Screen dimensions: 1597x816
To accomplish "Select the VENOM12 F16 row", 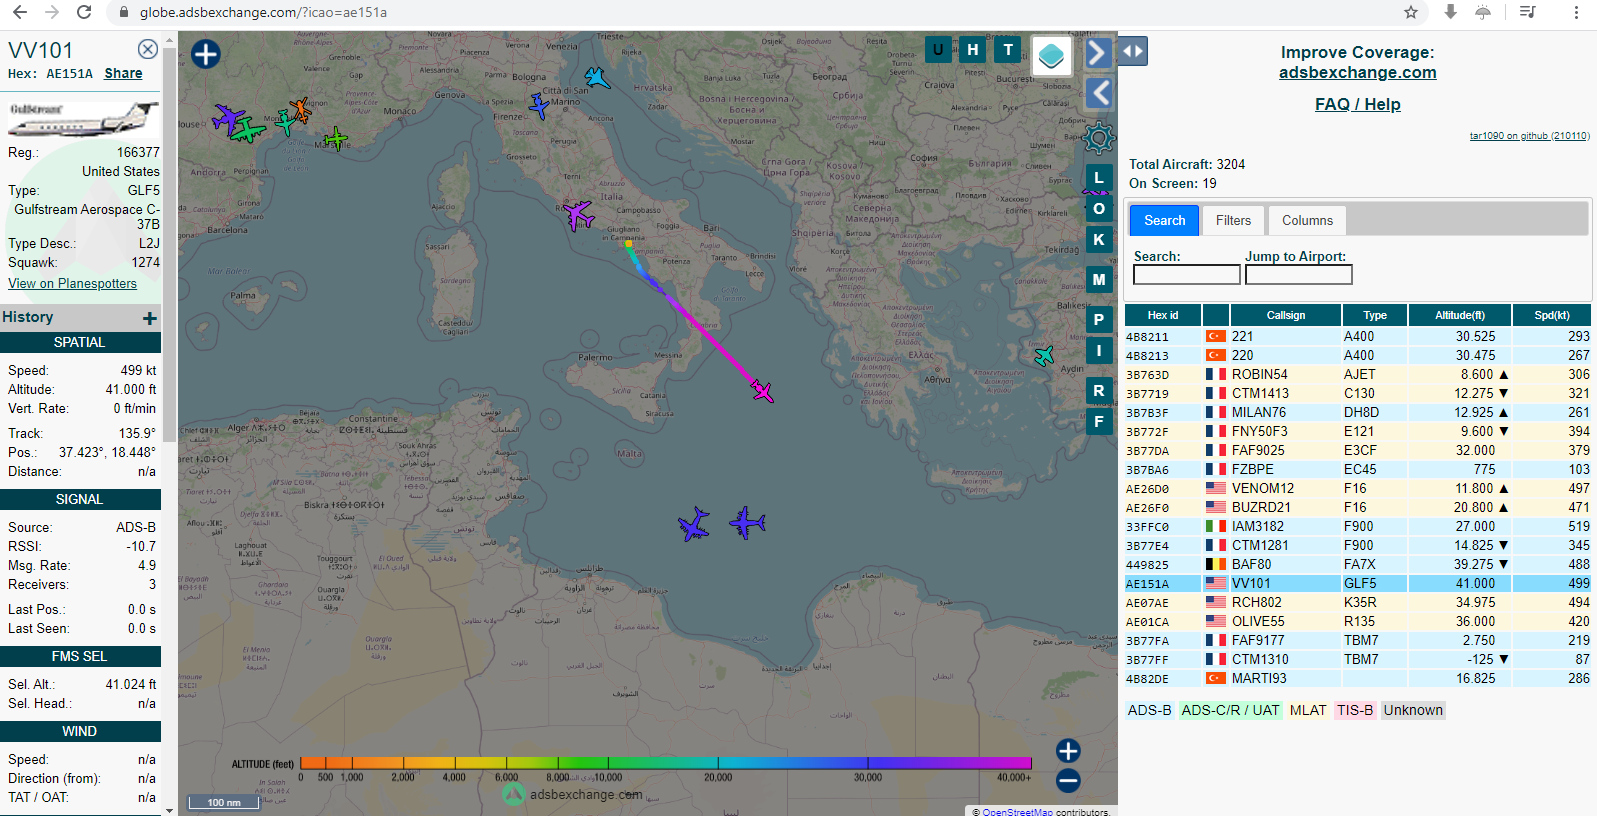I will click(1357, 489).
